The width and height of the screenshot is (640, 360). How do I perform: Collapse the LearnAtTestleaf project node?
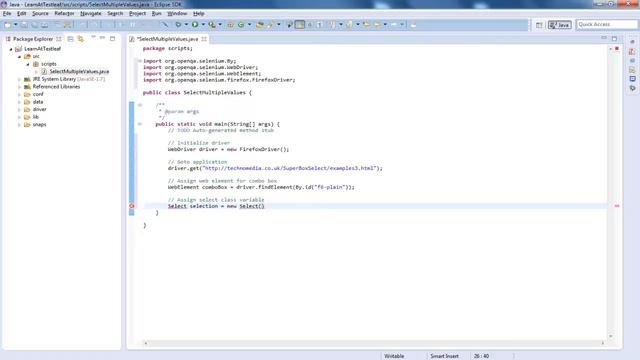click(11, 49)
